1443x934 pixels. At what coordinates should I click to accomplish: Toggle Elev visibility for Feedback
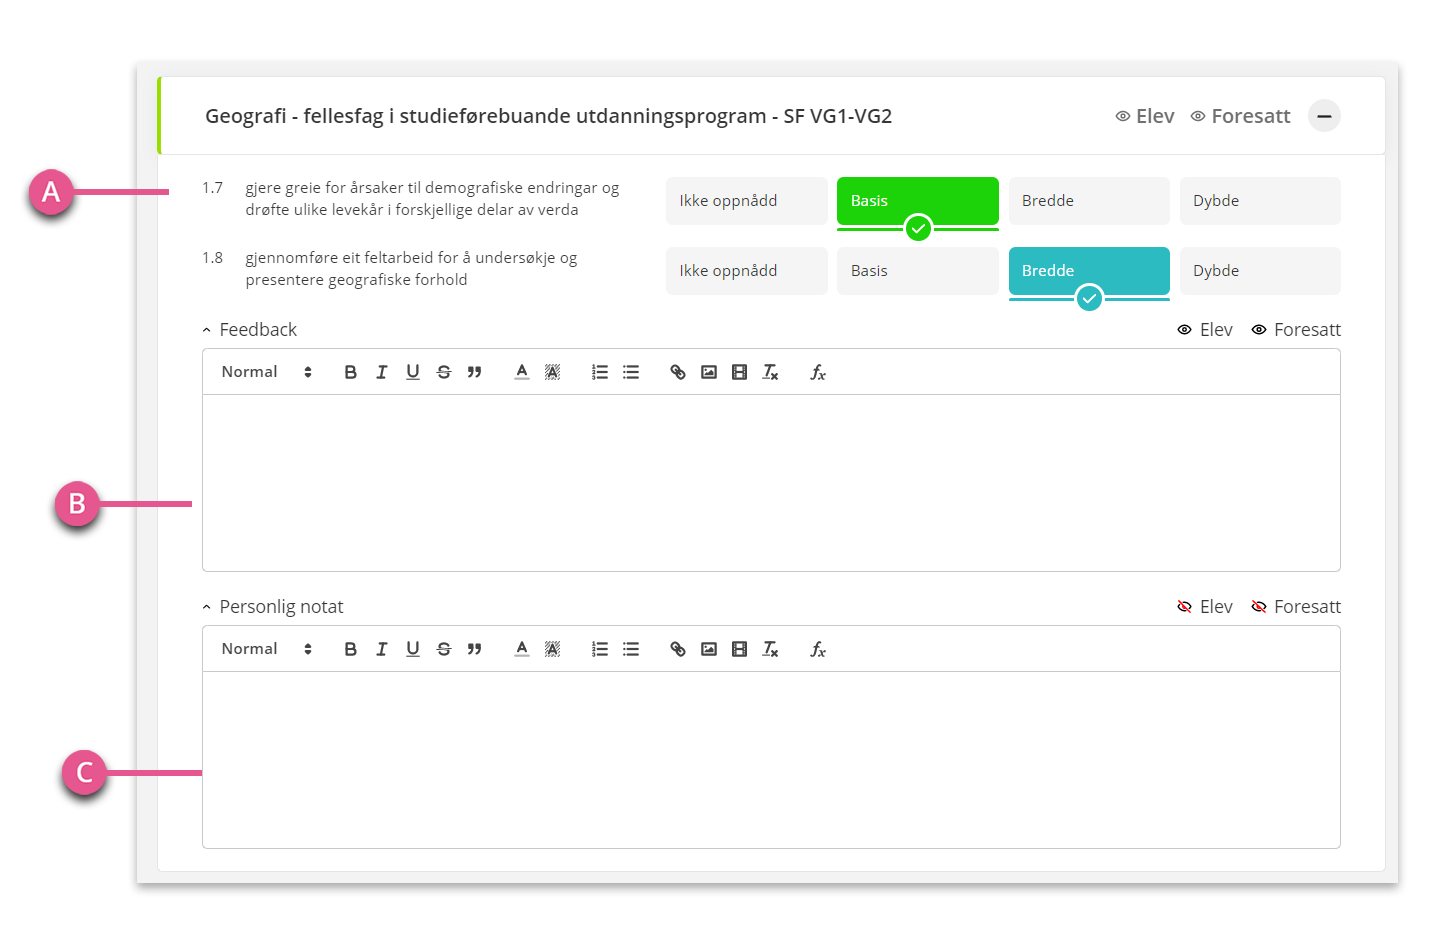tap(1205, 330)
